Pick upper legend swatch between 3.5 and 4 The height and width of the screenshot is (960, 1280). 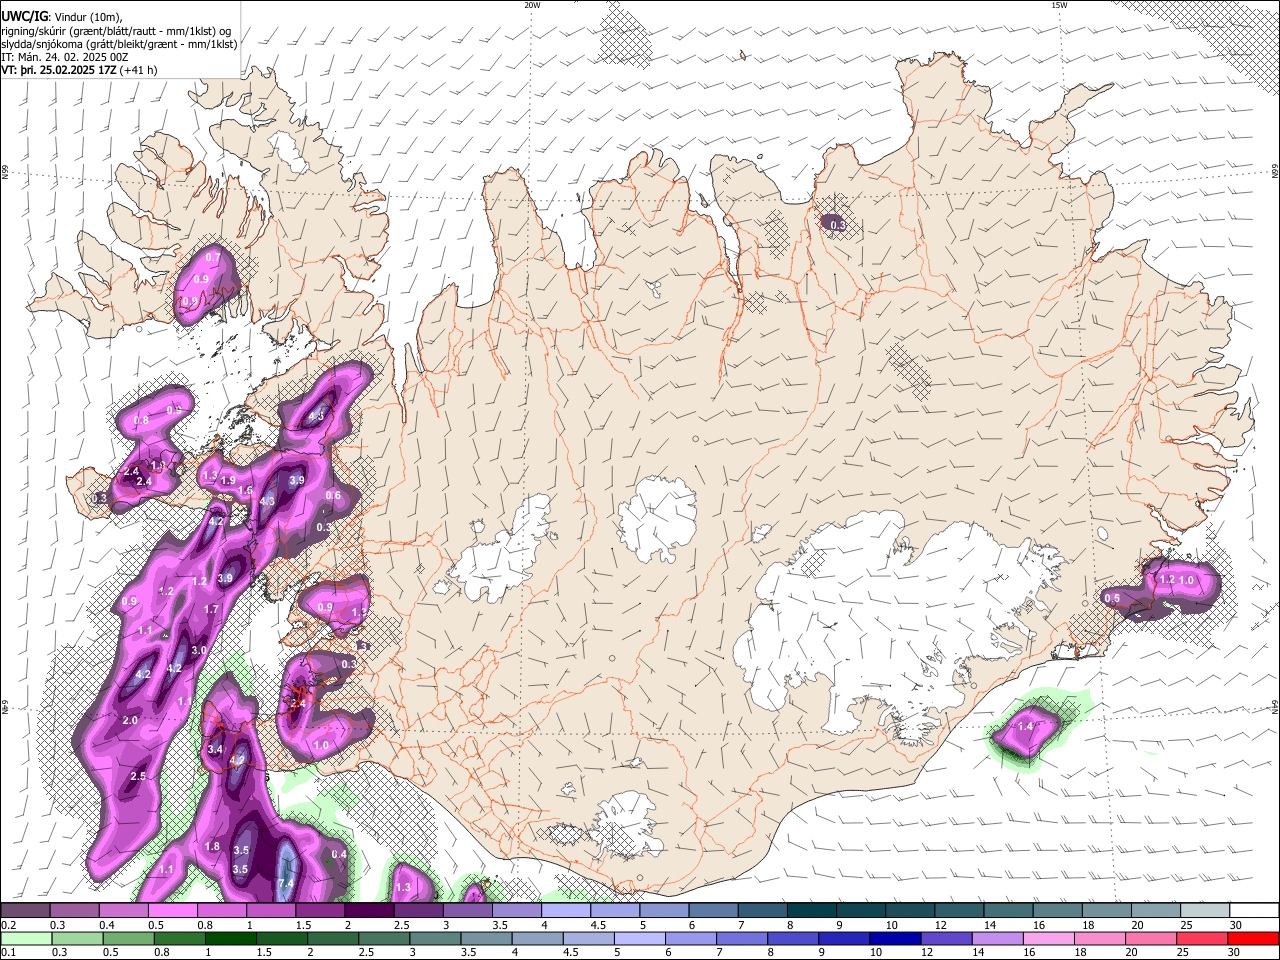click(516, 911)
